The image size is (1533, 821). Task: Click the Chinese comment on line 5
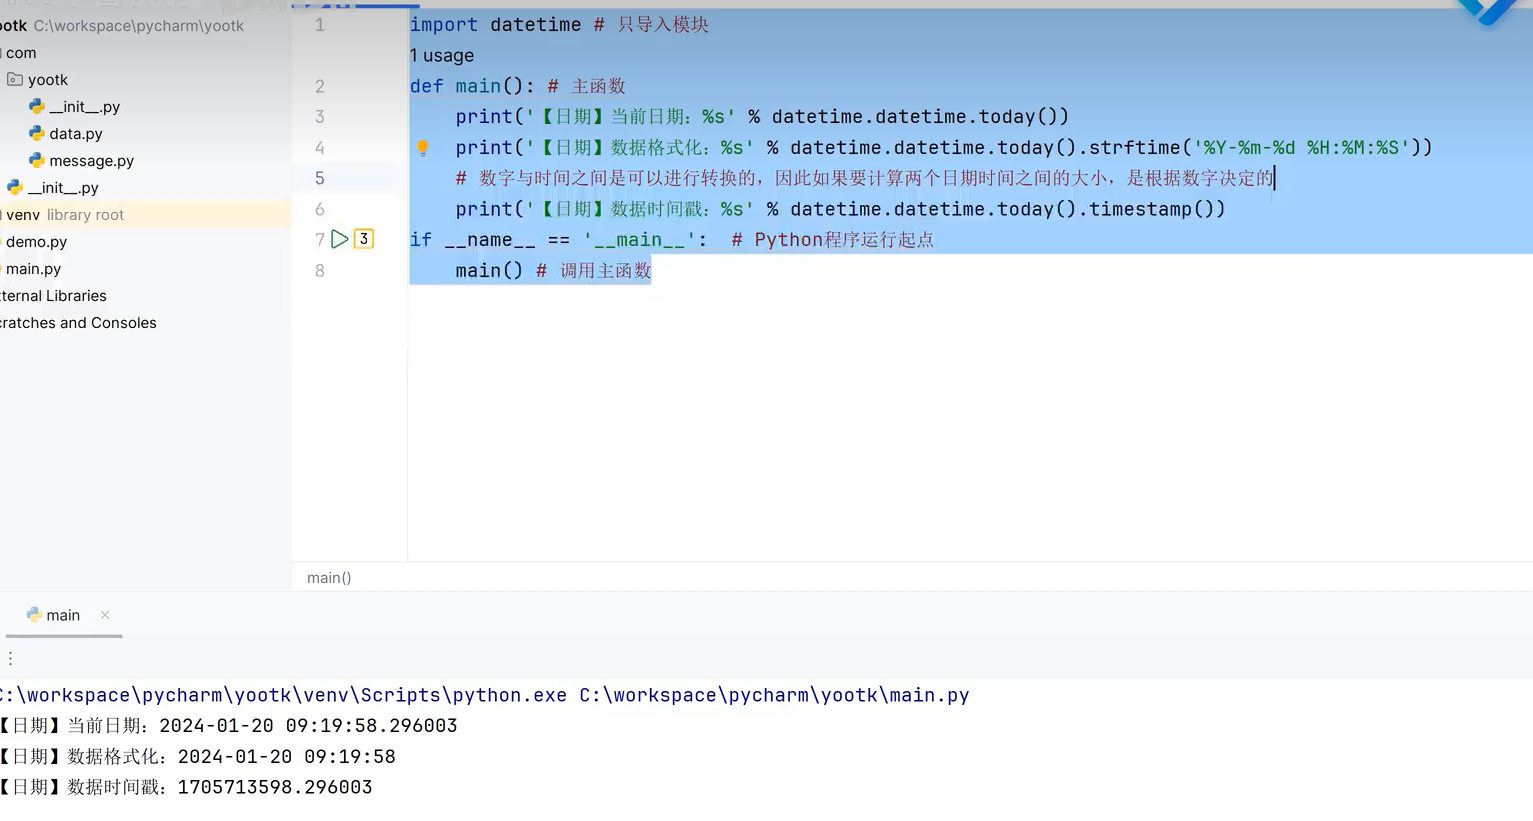click(x=865, y=178)
